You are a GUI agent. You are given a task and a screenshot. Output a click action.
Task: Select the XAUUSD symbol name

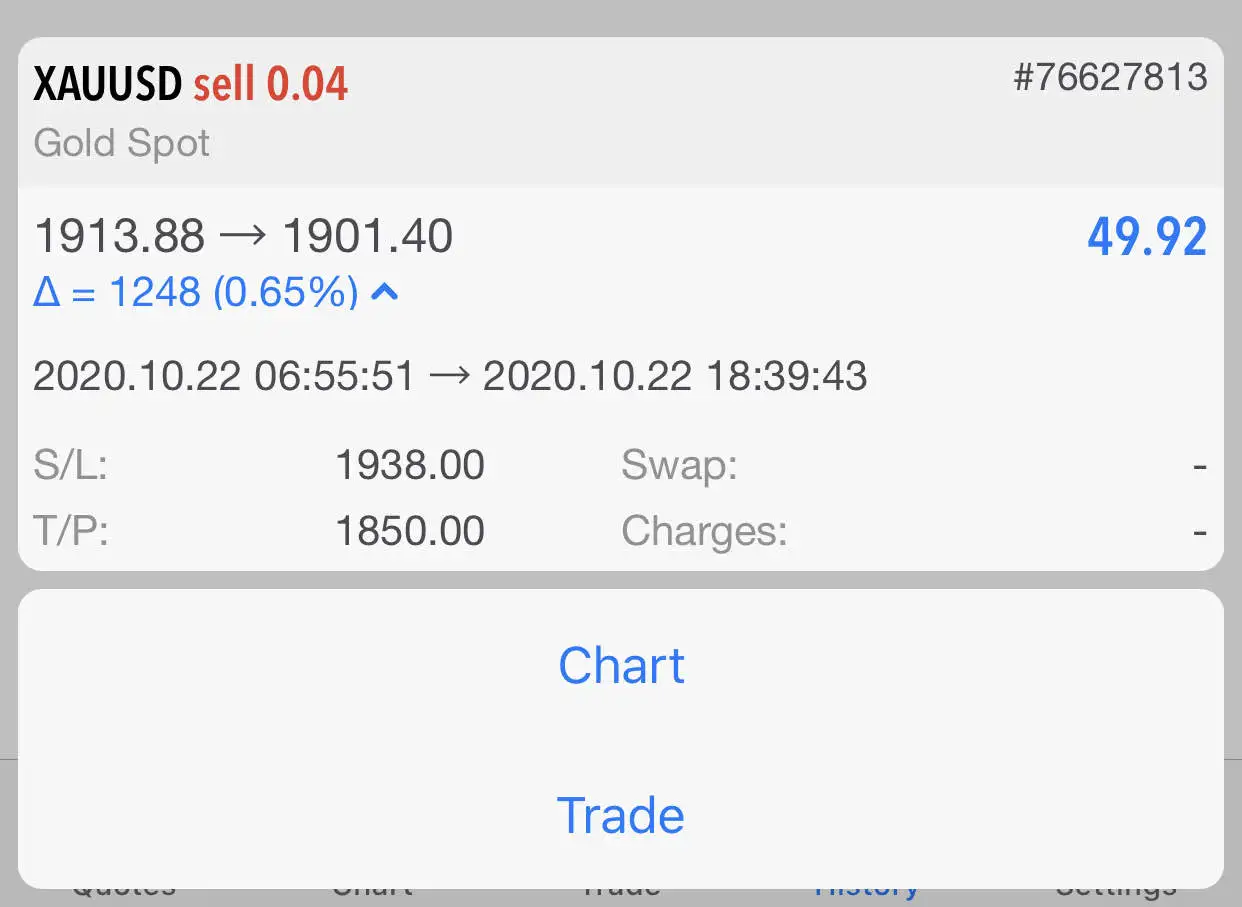(x=108, y=85)
